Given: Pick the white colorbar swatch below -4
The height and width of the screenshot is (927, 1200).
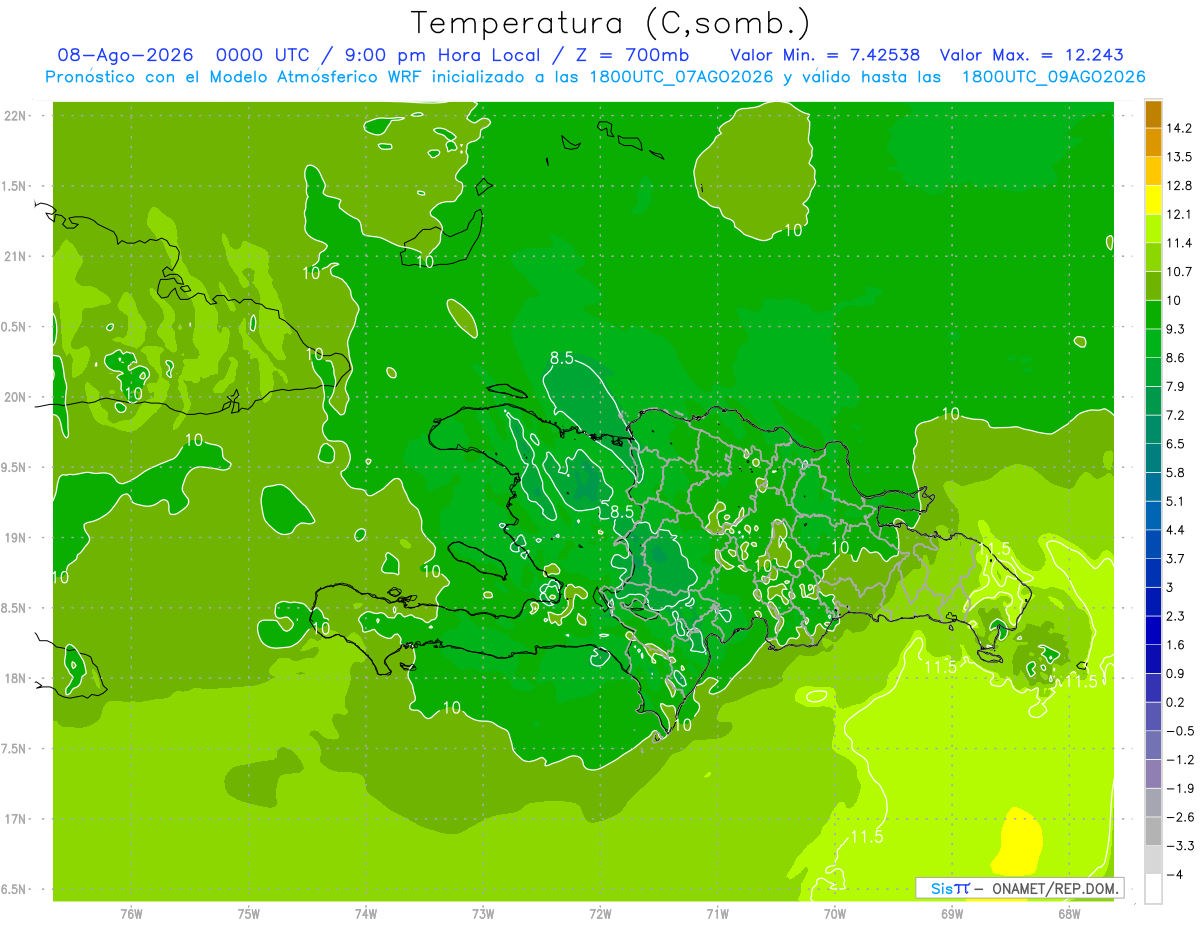Looking at the screenshot, I should (x=1153, y=889).
